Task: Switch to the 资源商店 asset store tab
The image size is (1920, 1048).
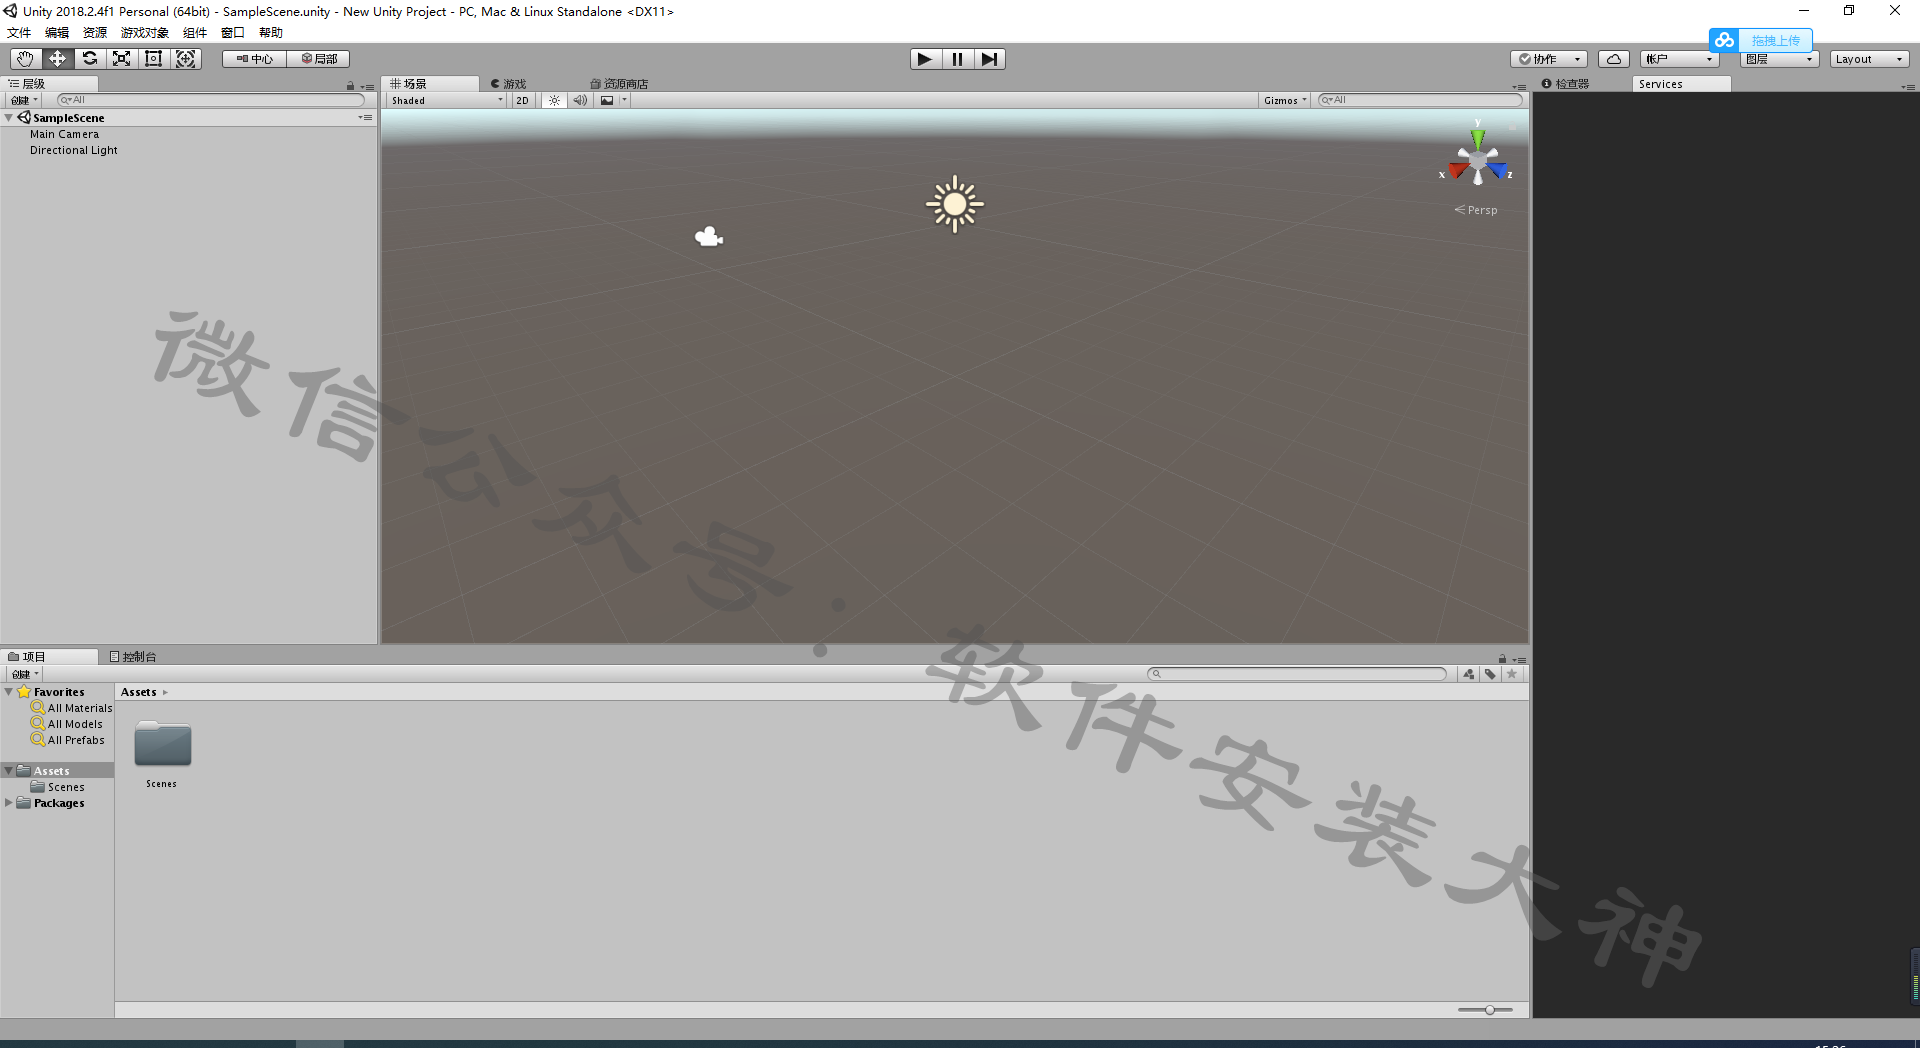Action: [620, 84]
